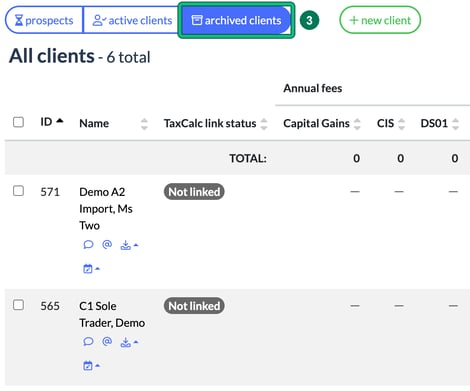
Task: Sort the DS01 column
Action: click(x=455, y=124)
